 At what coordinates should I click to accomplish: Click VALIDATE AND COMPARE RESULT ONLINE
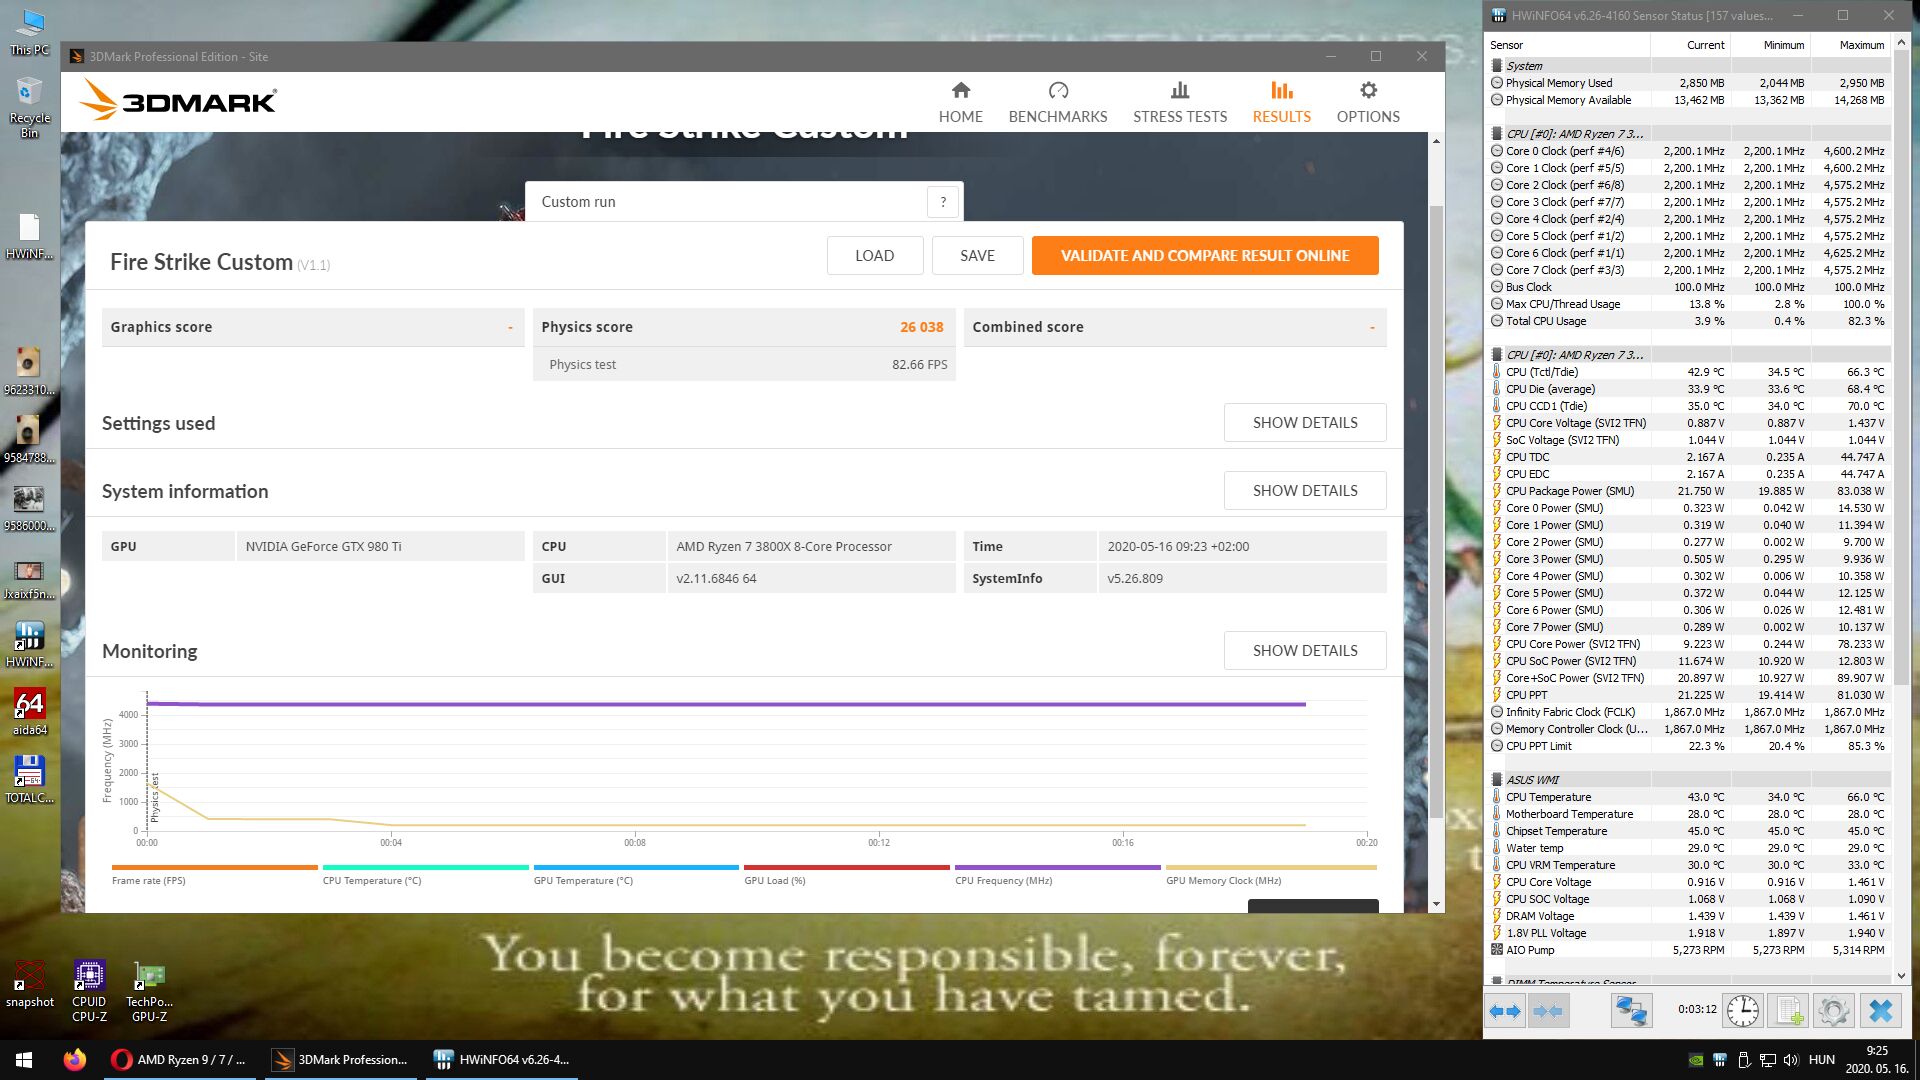click(1204, 256)
